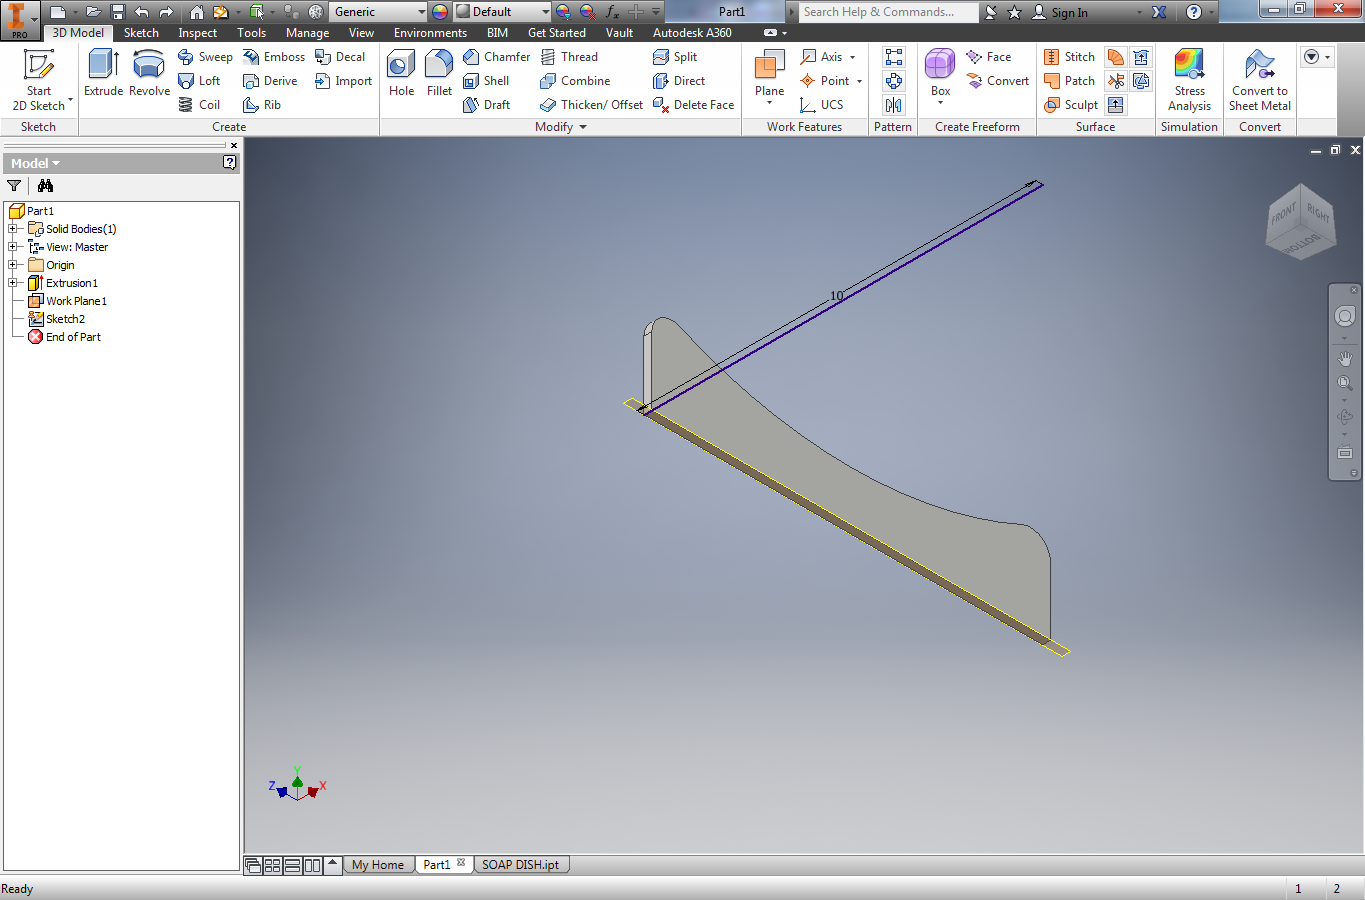
Task: Click the Undo arrow
Action: click(x=141, y=12)
